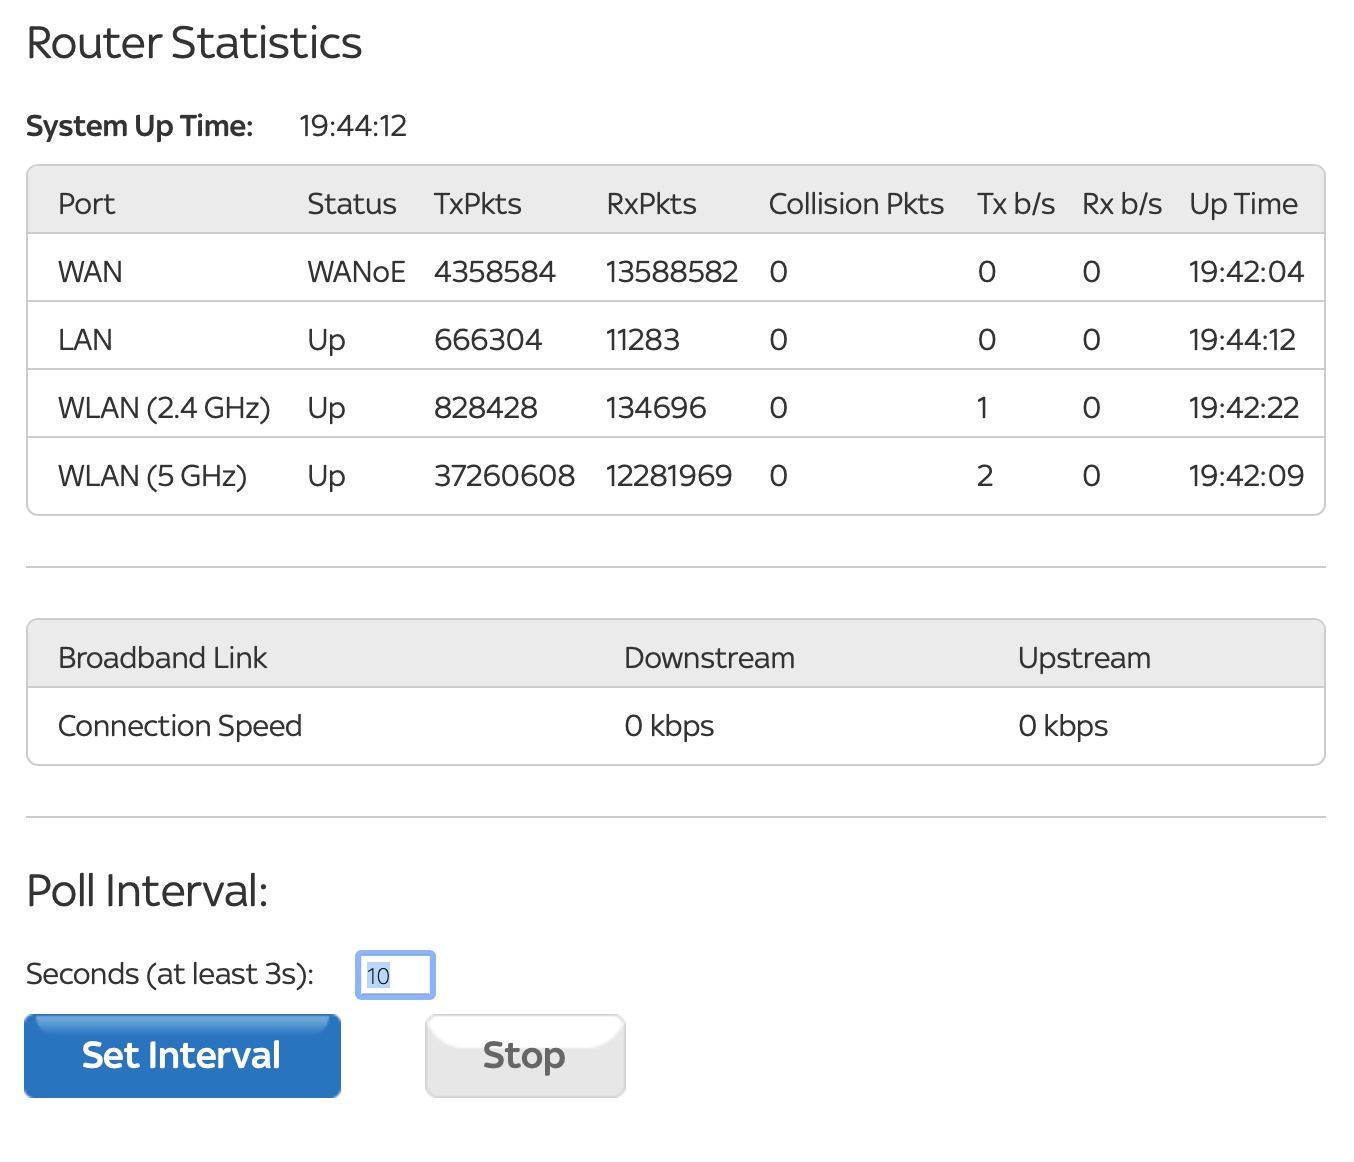
Task: Click the Set Interval button
Action: tap(182, 1056)
